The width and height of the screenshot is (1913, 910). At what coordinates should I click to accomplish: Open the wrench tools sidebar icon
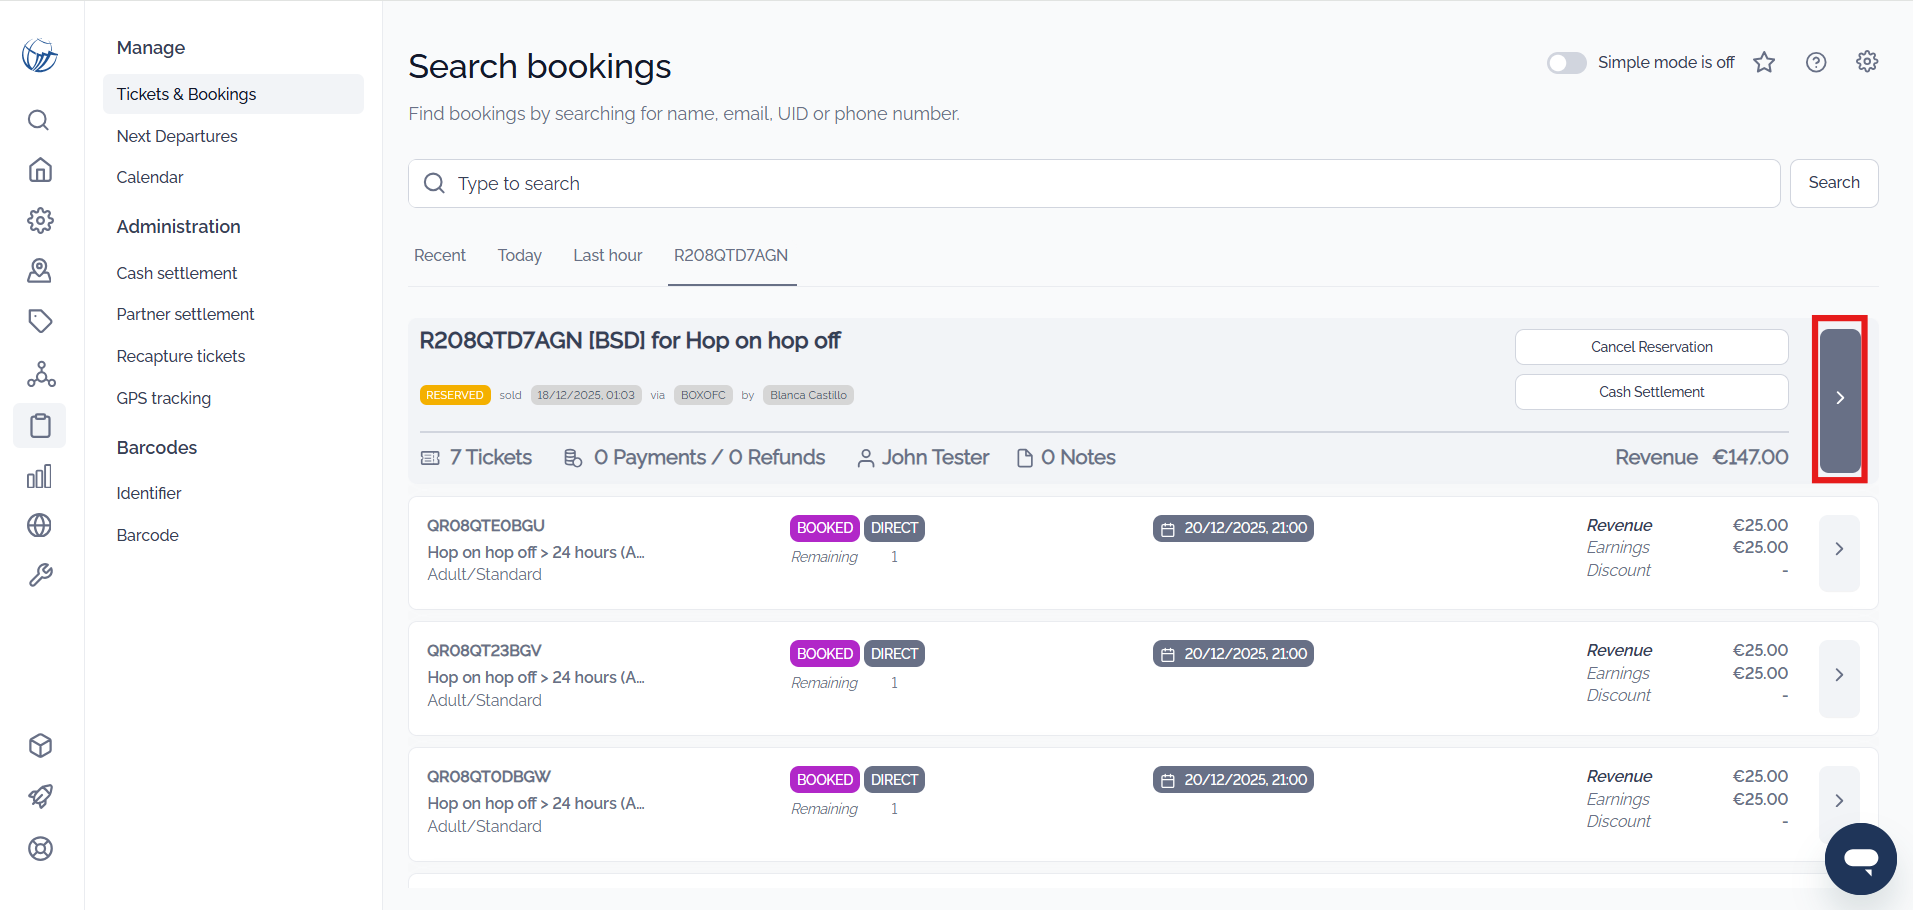pyautogui.click(x=40, y=575)
